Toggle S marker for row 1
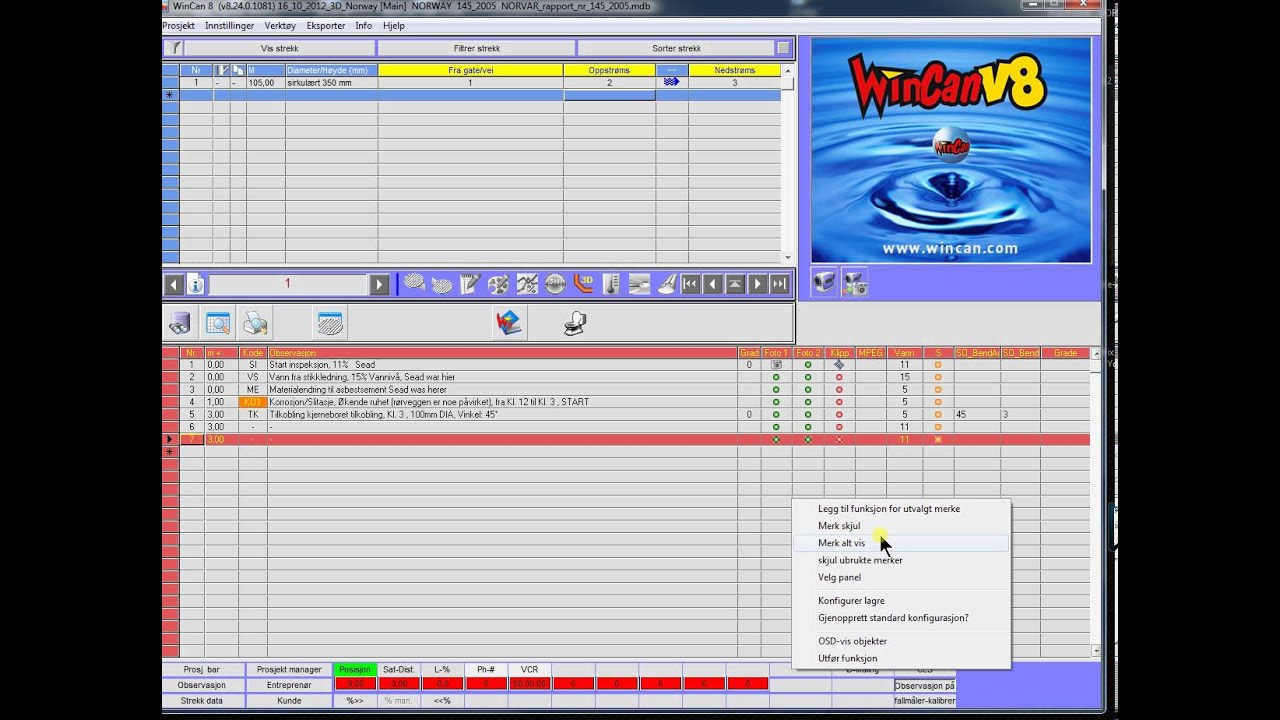This screenshot has width=1280, height=720. (x=938, y=365)
